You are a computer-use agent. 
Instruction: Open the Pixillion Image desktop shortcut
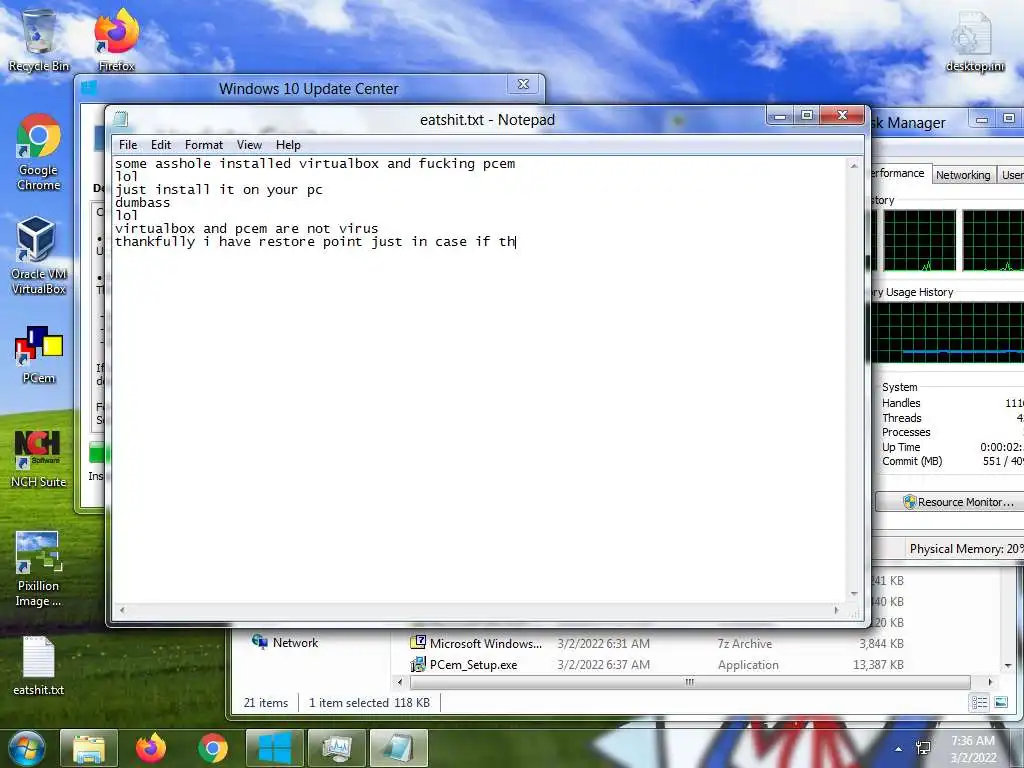click(x=39, y=569)
